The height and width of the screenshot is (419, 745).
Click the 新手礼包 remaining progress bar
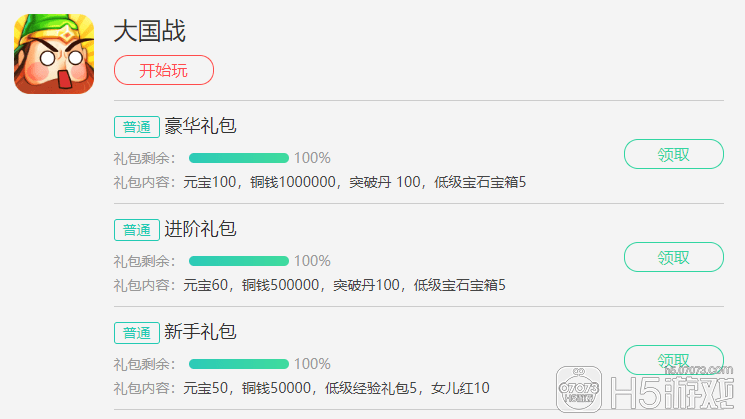point(239,364)
